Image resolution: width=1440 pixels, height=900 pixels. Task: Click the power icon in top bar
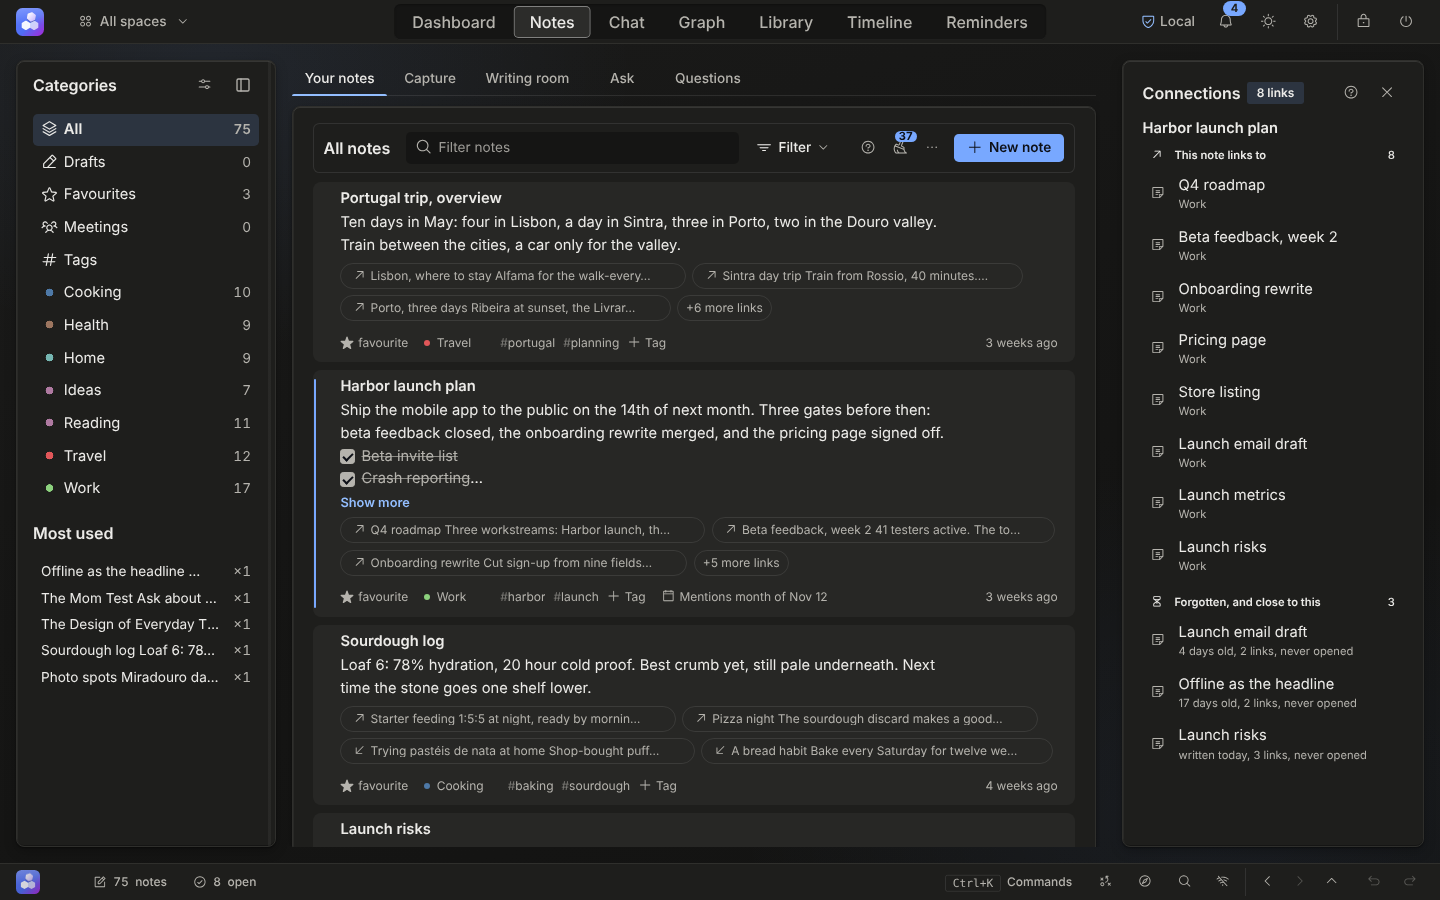tap(1406, 21)
